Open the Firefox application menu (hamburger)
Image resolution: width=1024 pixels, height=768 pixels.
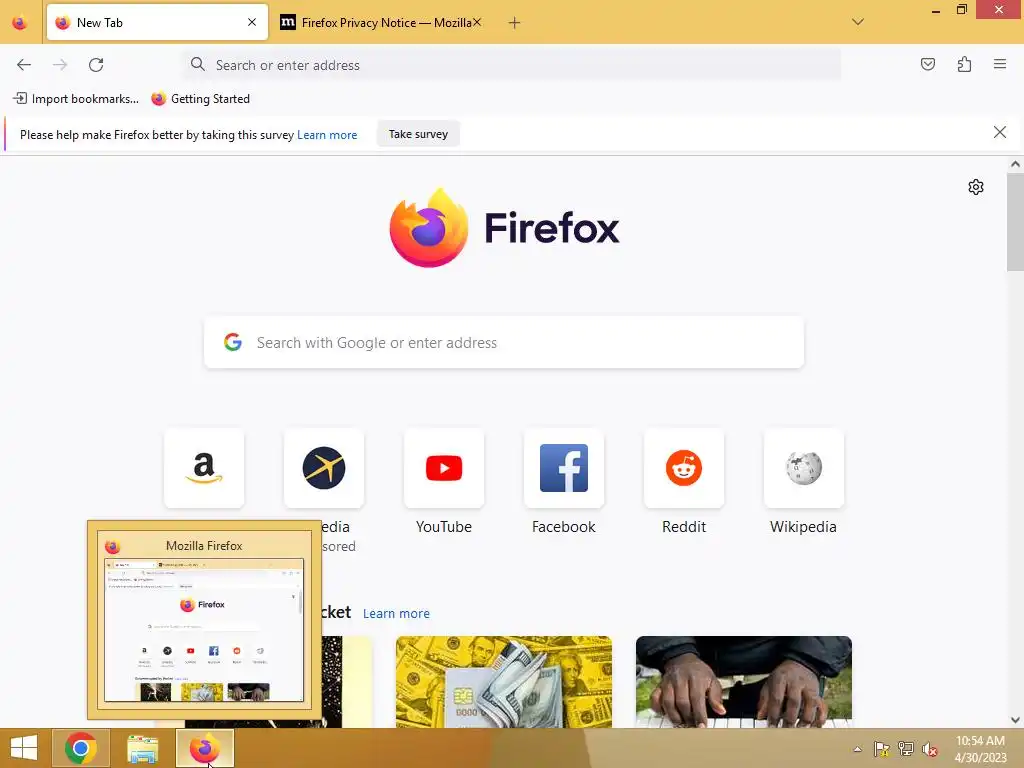point(1000,64)
